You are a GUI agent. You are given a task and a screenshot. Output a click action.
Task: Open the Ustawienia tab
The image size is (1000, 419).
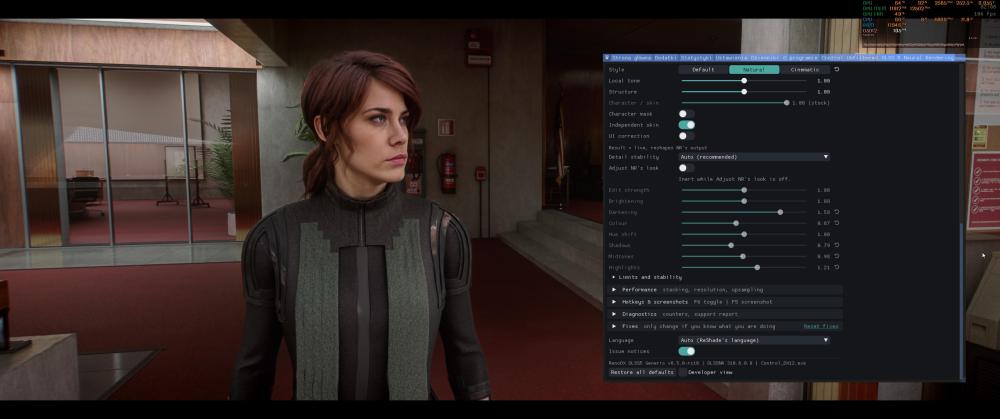click(732, 57)
